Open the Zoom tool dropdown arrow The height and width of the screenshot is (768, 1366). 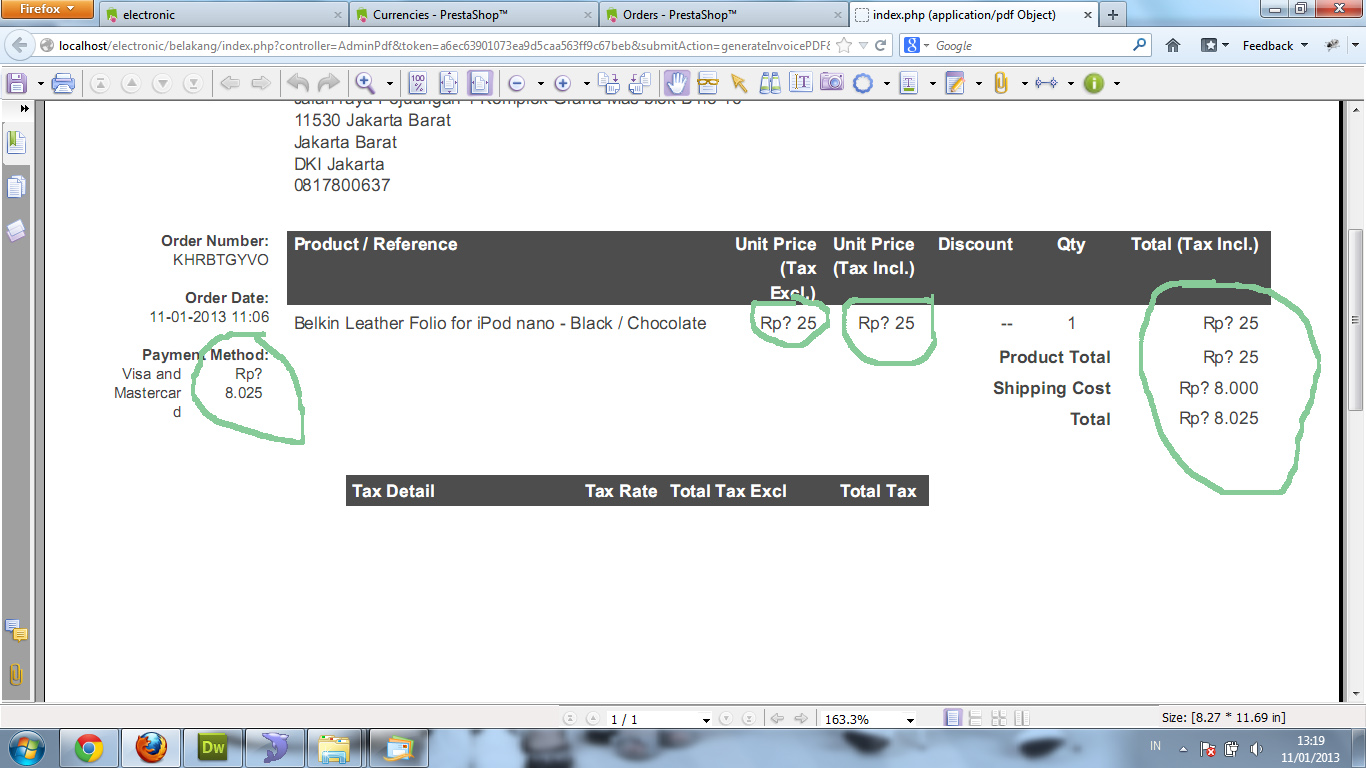pyautogui.click(x=390, y=83)
